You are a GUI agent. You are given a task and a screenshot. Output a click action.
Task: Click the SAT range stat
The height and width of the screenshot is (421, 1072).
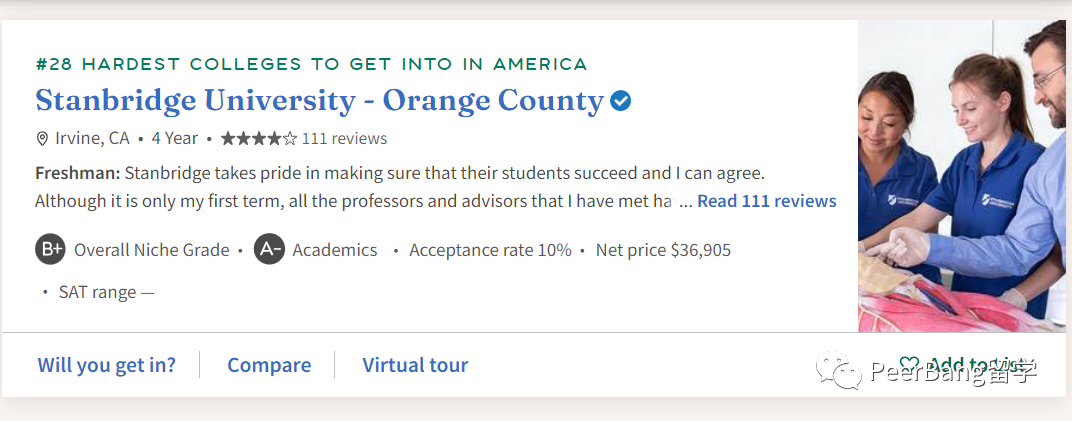tap(106, 292)
